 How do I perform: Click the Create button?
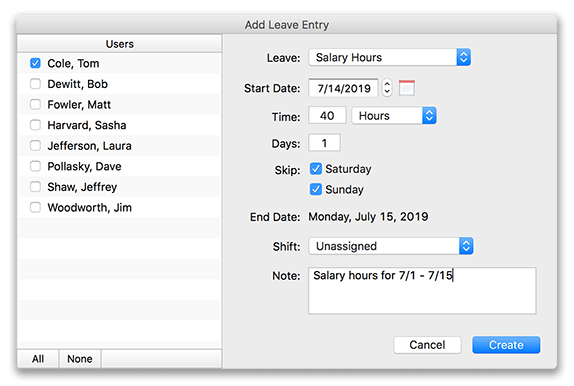pyautogui.click(x=506, y=345)
